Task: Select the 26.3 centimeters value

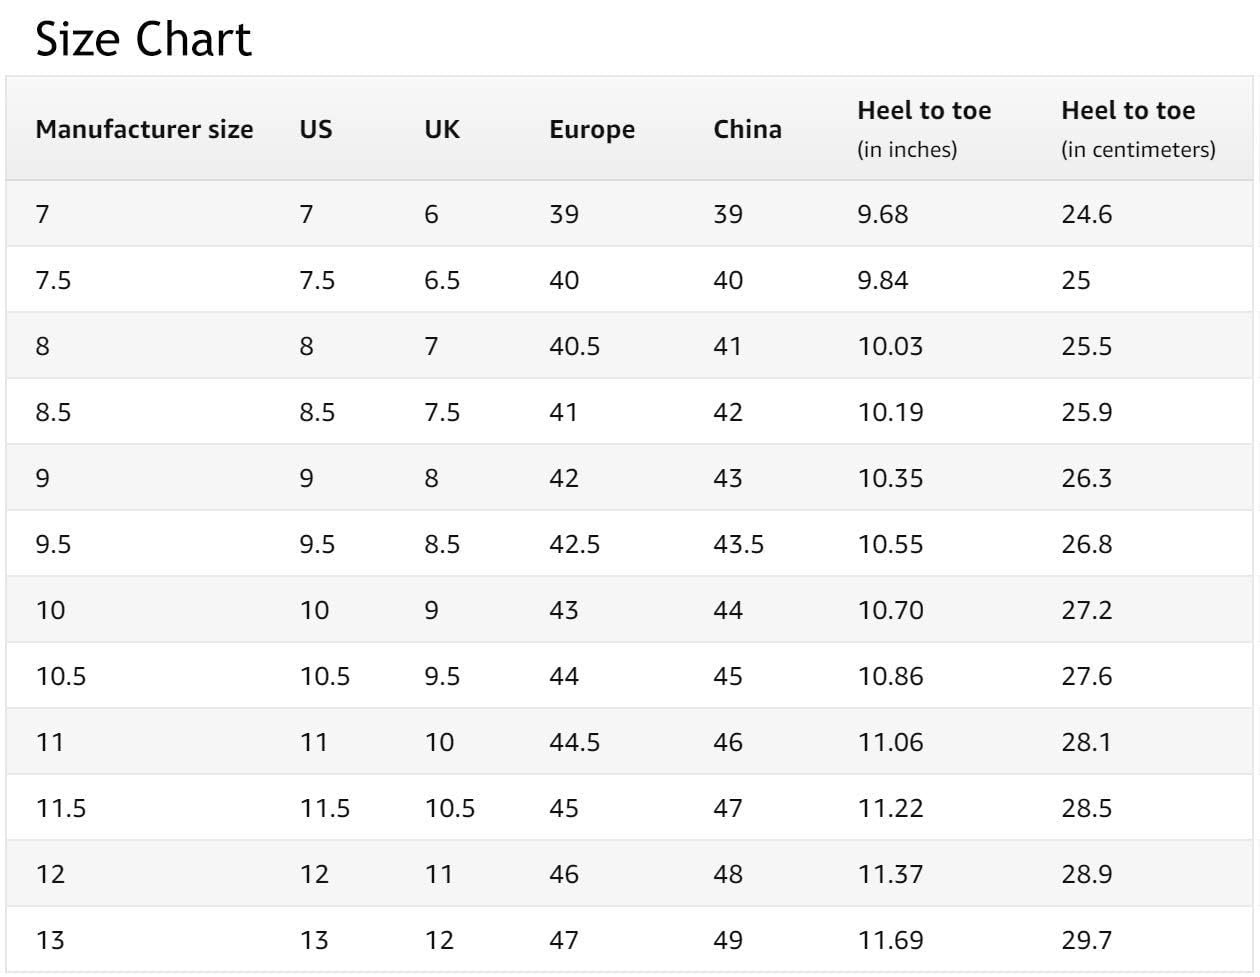Action: point(1086,479)
